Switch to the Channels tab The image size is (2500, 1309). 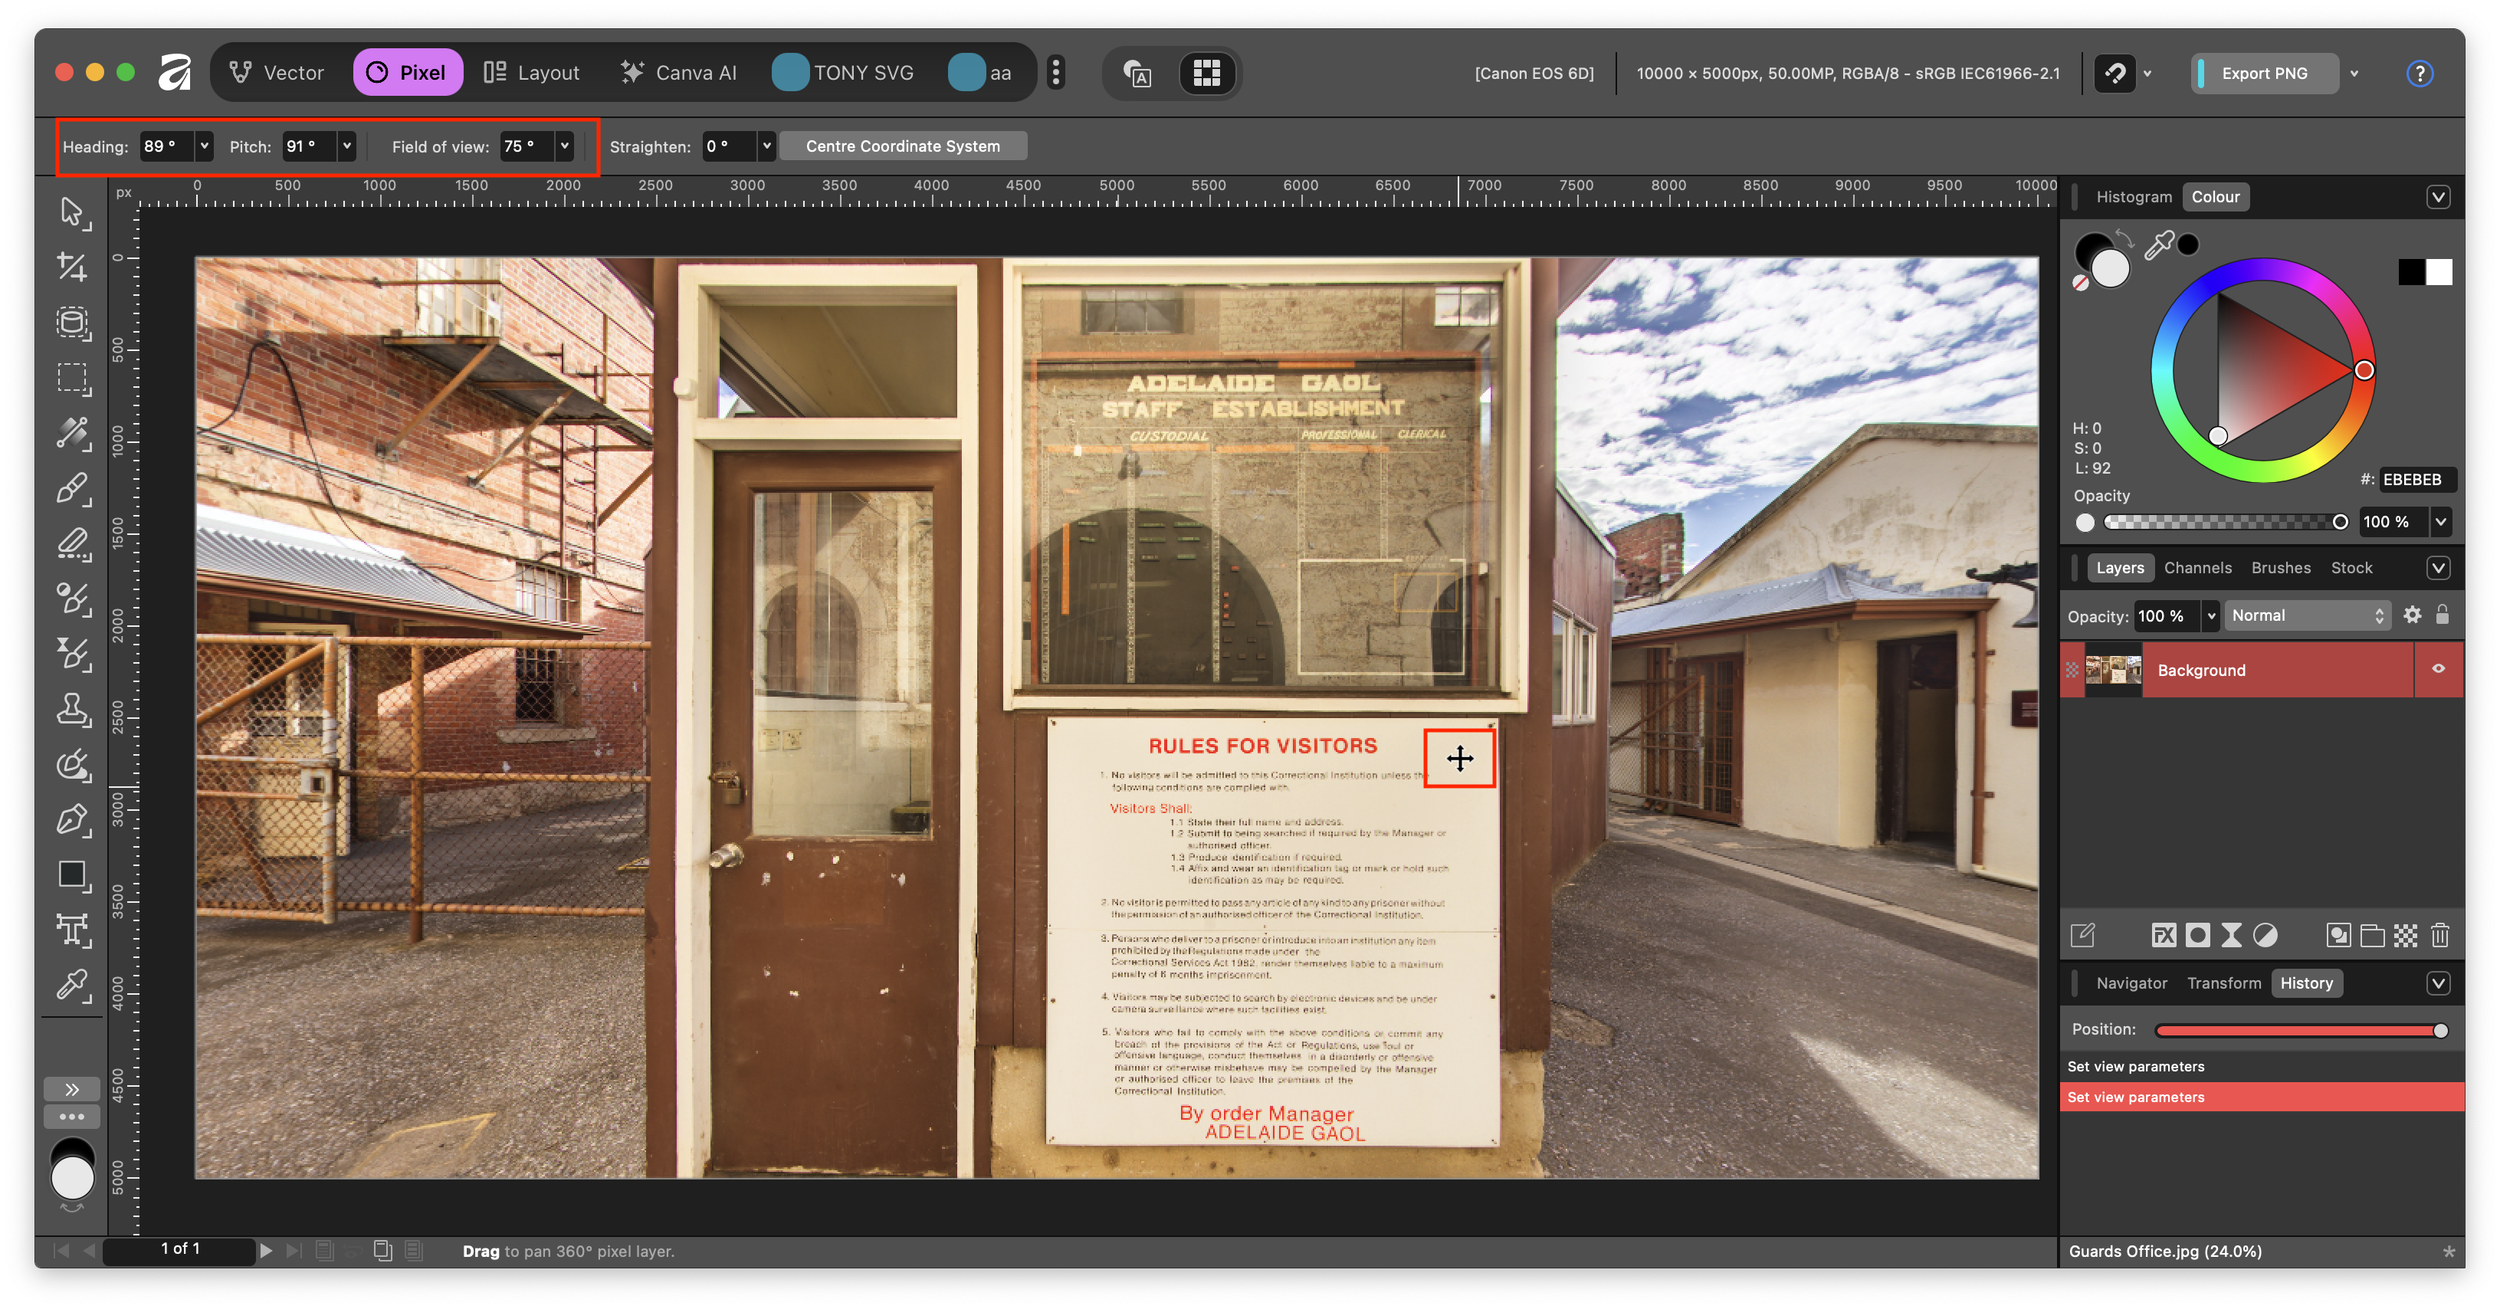pyautogui.click(x=2197, y=567)
